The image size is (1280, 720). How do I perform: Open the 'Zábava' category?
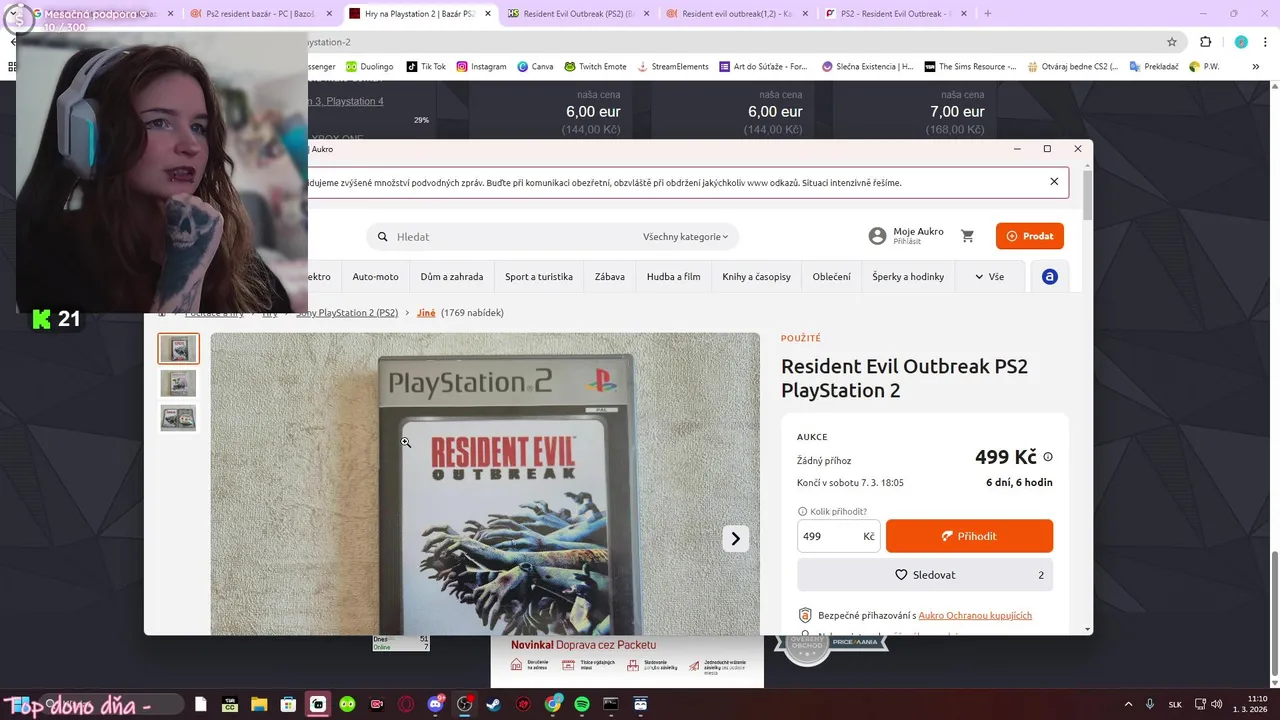[x=610, y=277]
